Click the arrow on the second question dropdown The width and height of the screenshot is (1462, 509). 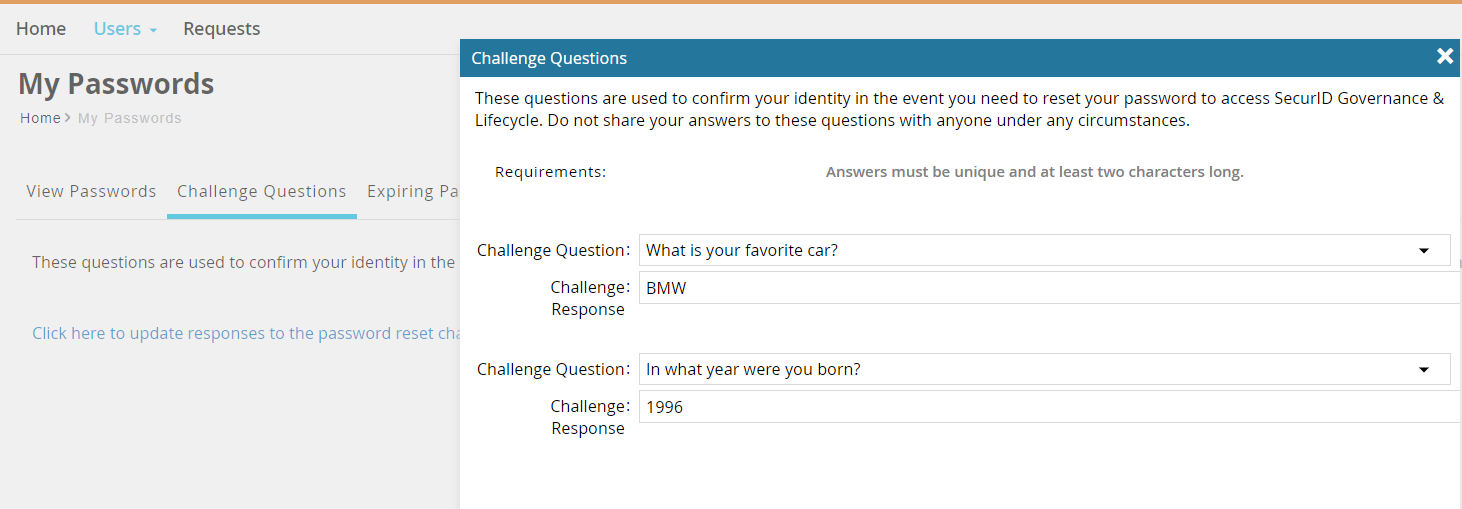1424,370
